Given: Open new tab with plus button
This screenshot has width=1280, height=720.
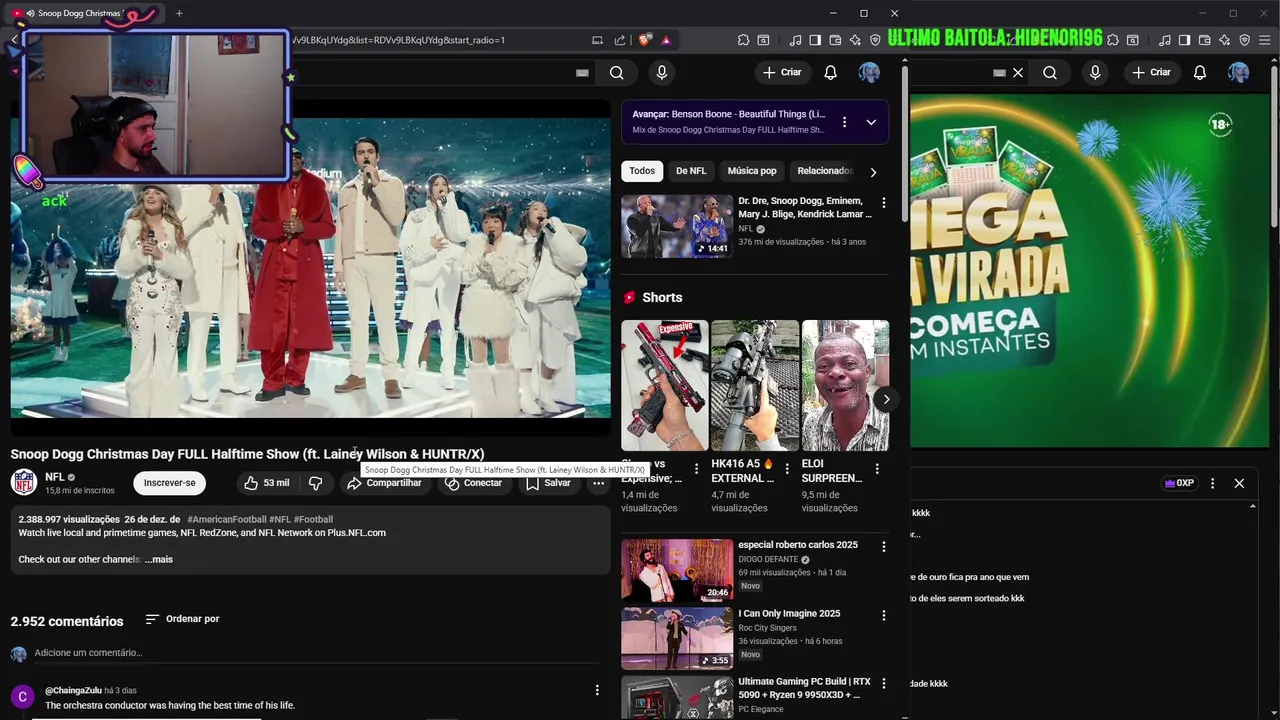Looking at the screenshot, I should pyautogui.click(x=179, y=13).
